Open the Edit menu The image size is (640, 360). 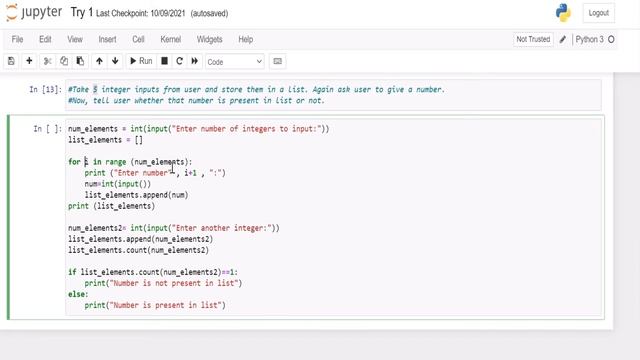[45, 39]
